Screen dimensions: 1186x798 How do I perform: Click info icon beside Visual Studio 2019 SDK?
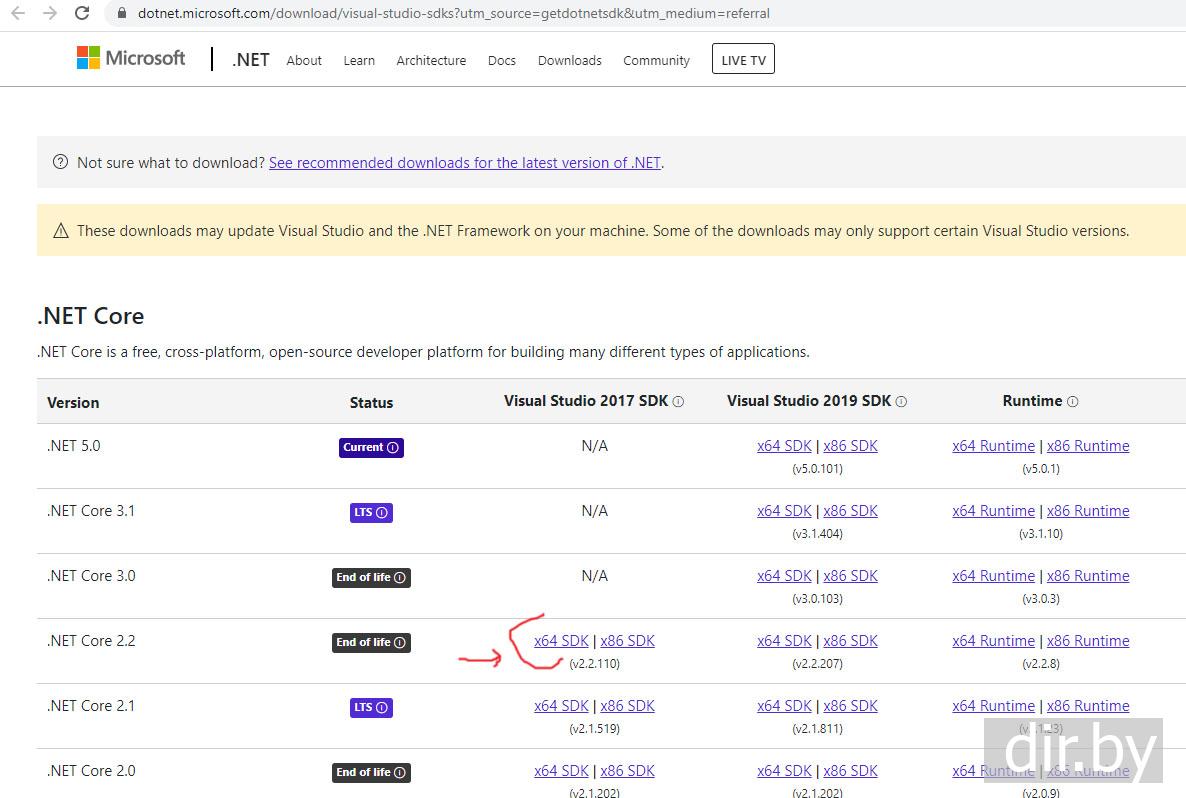click(x=901, y=402)
